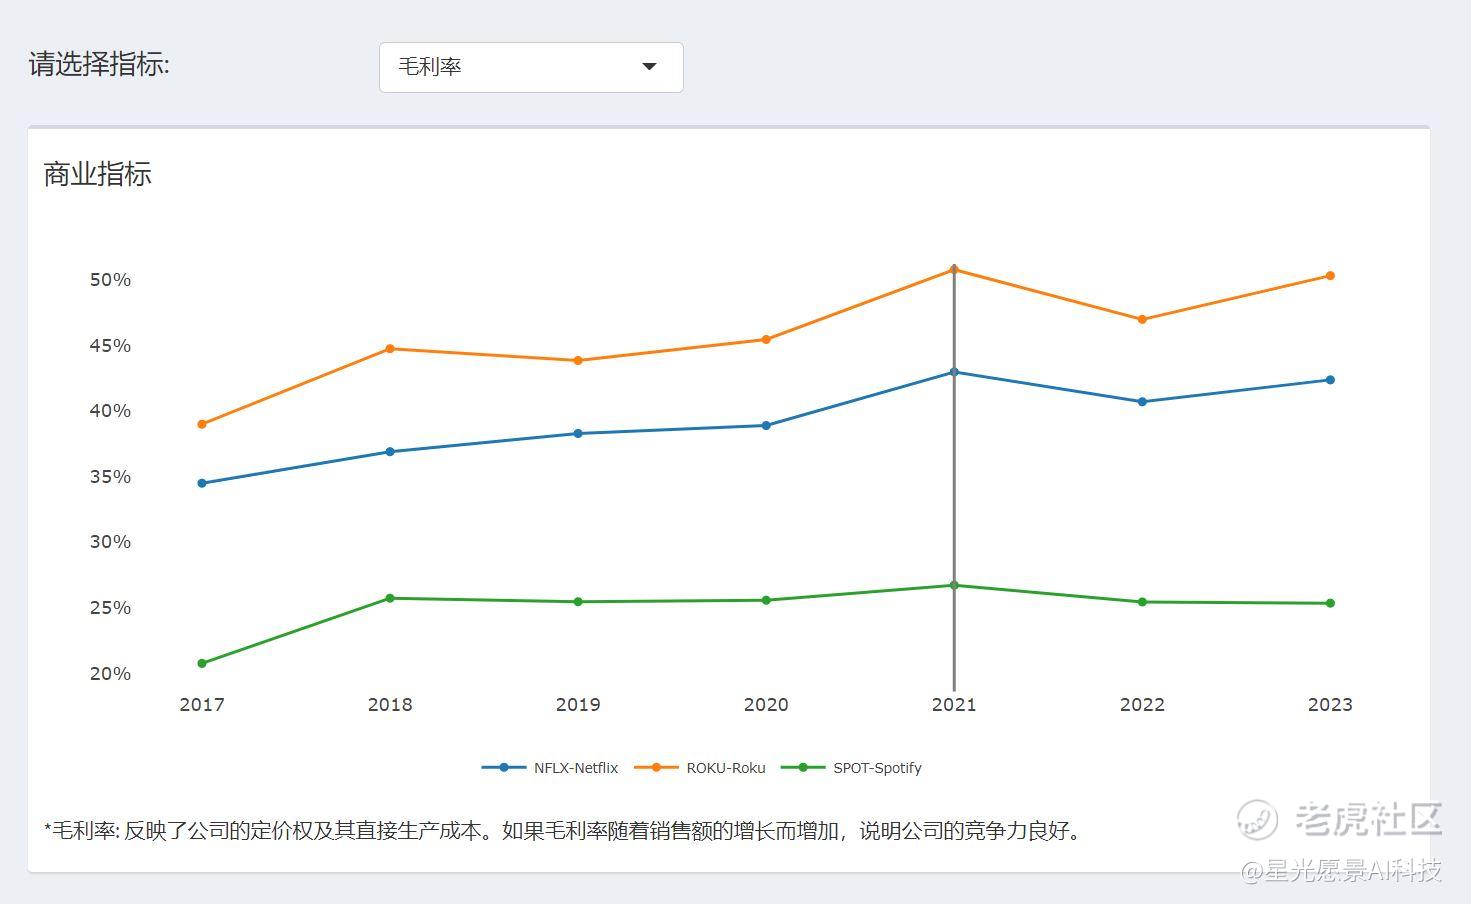The height and width of the screenshot is (904, 1471).
Task: Click the 2017 x-axis label
Action: [x=202, y=704]
